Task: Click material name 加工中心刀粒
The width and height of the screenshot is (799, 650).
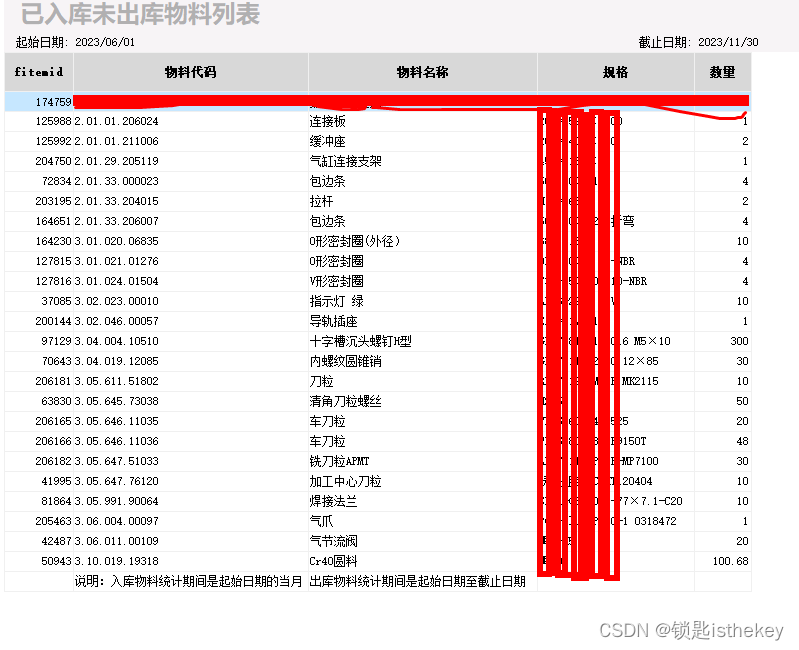Action: [x=345, y=481]
